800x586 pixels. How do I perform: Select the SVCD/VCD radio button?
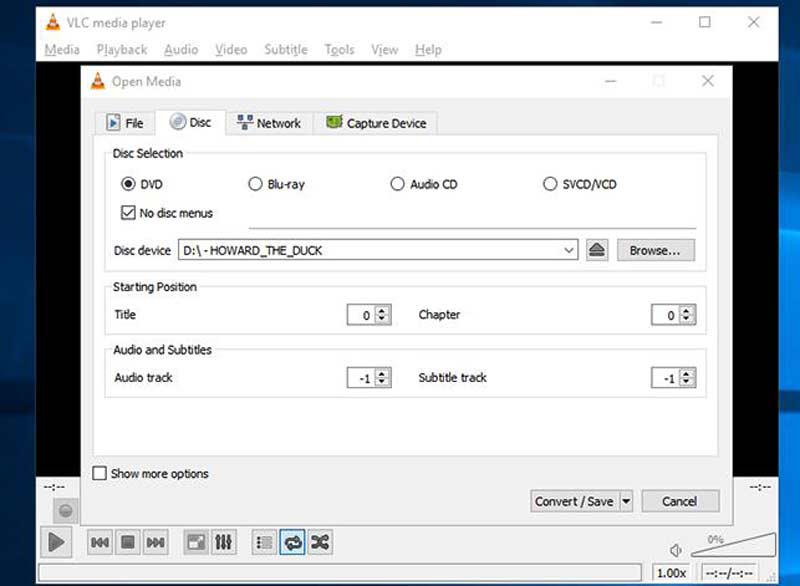[550, 184]
